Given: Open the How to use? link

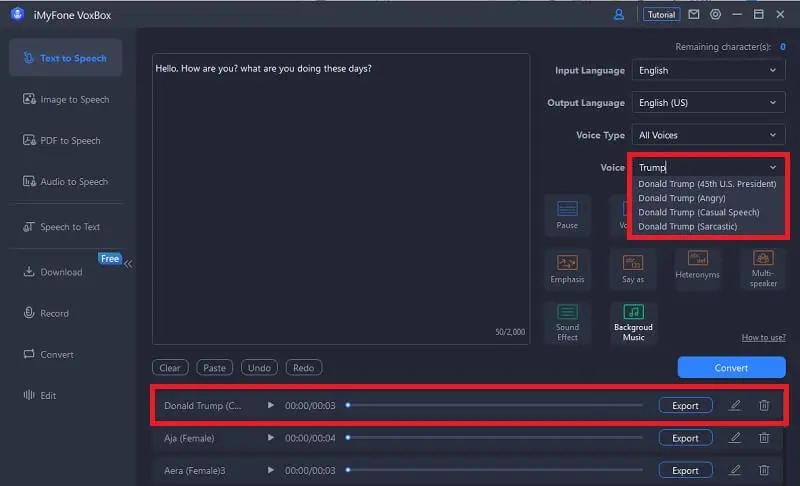Looking at the screenshot, I should [x=763, y=337].
